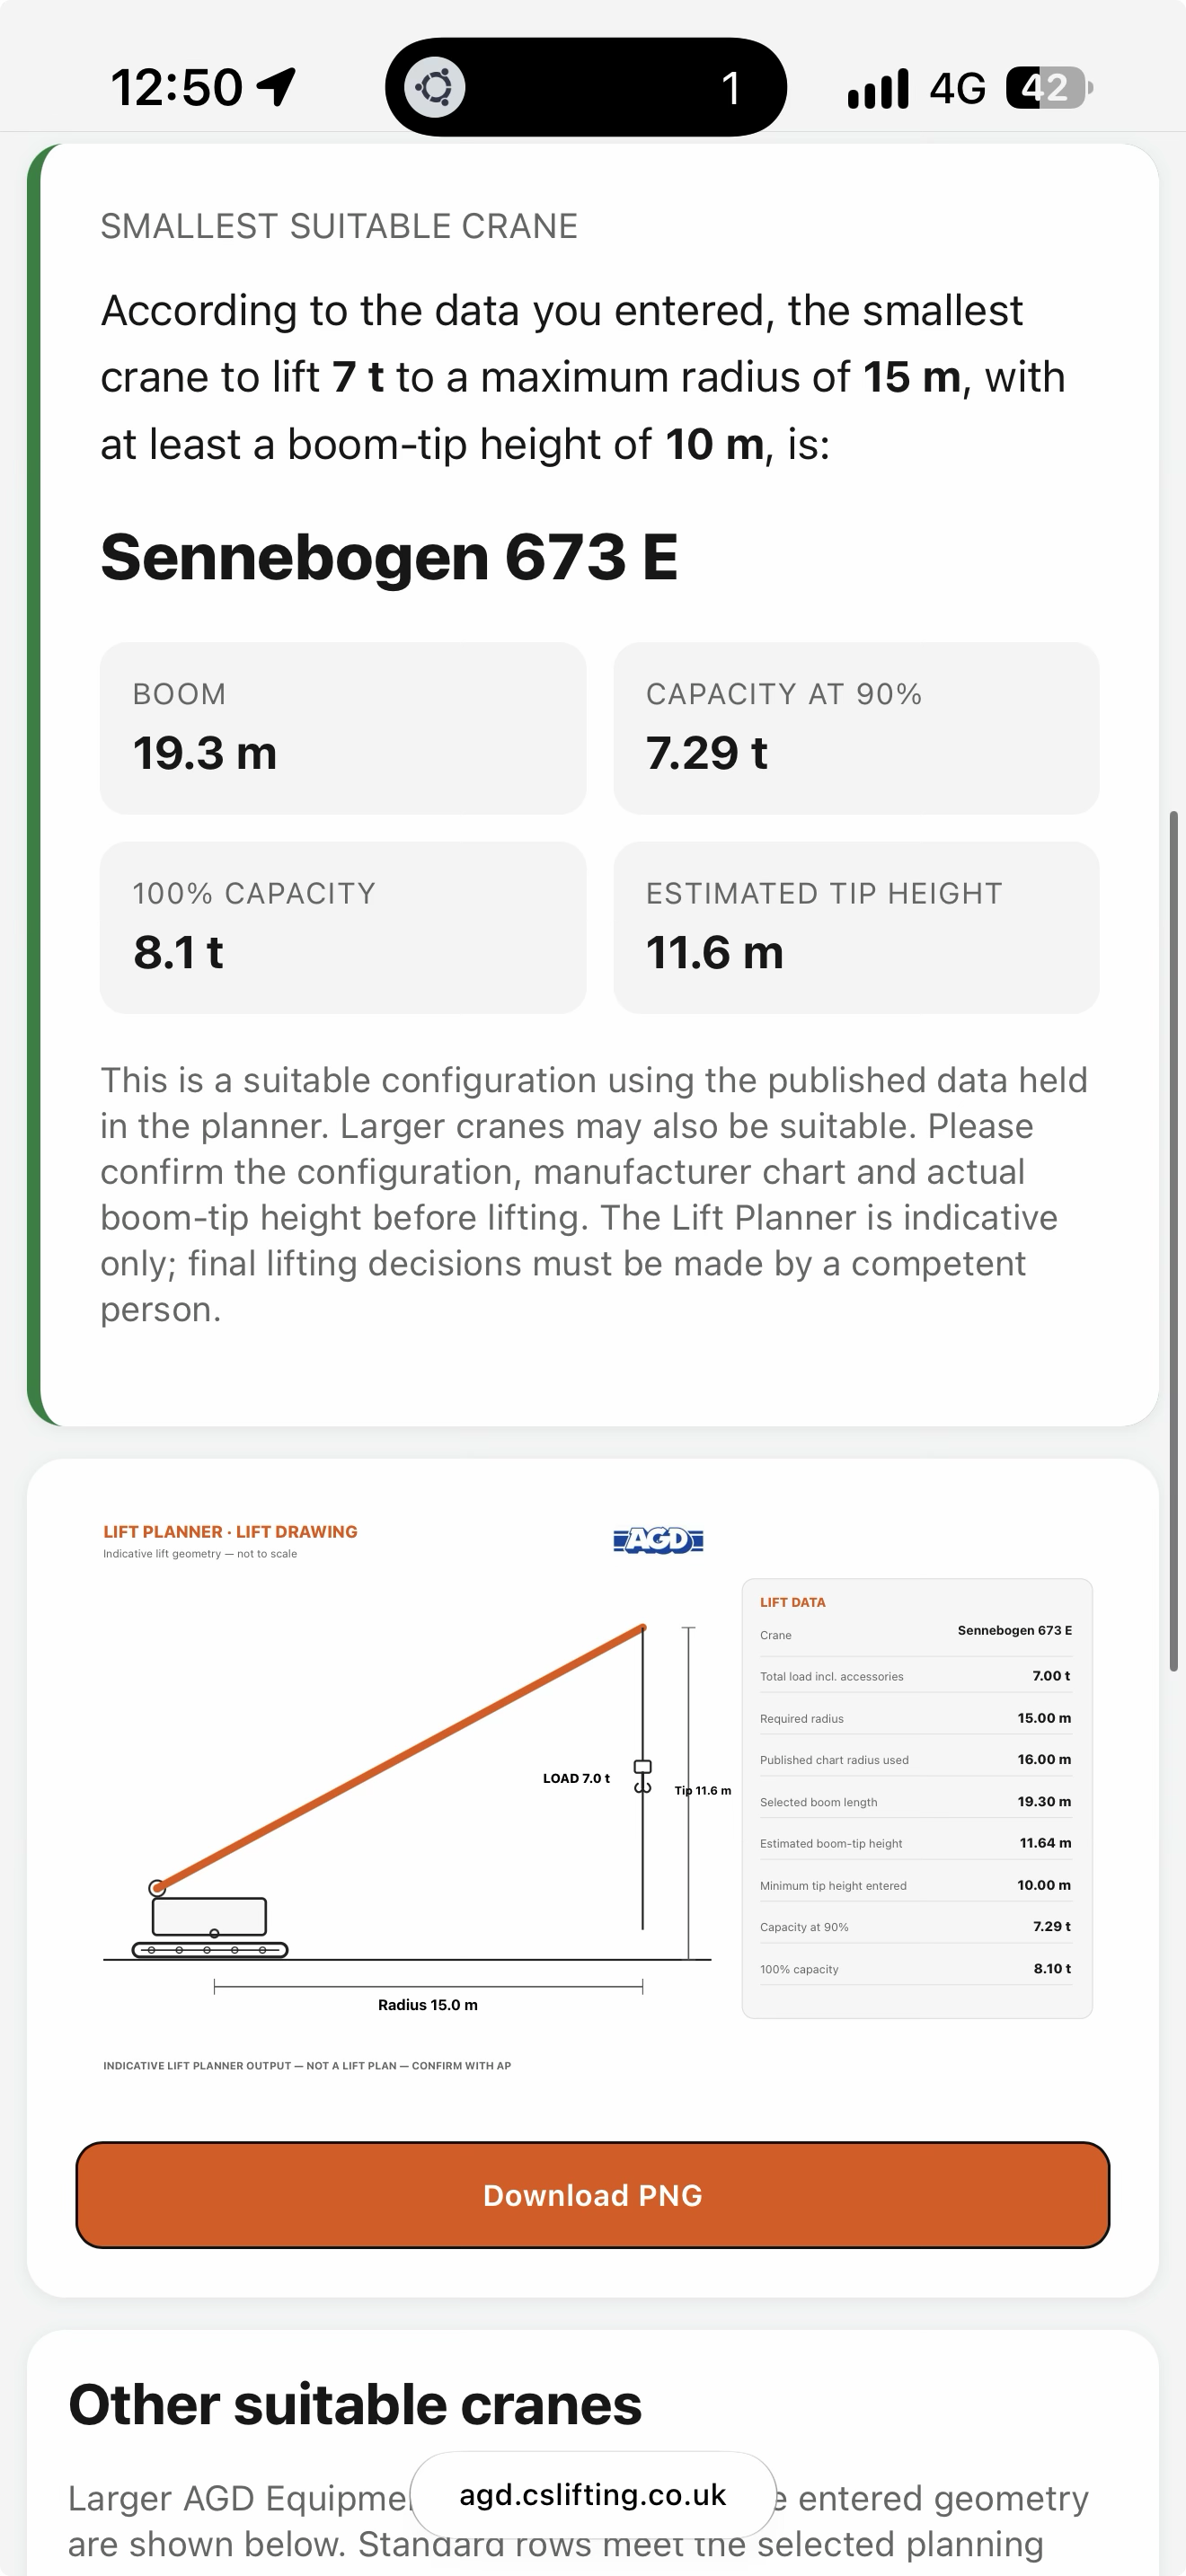Image resolution: width=1186 pixels, height=2576 pixels.
Task: Tap the page scrollbar on the right edge
Action: click(x=1174, y=1240)
